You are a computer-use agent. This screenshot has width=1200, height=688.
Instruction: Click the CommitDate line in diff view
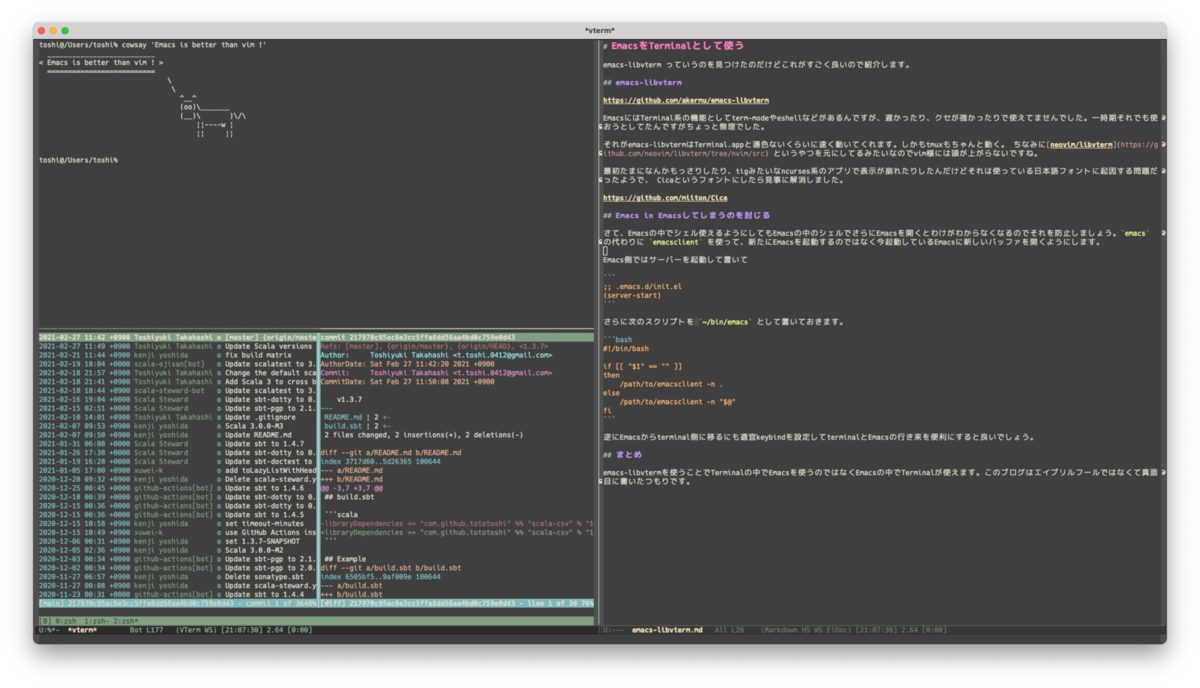tap(407, 382)
